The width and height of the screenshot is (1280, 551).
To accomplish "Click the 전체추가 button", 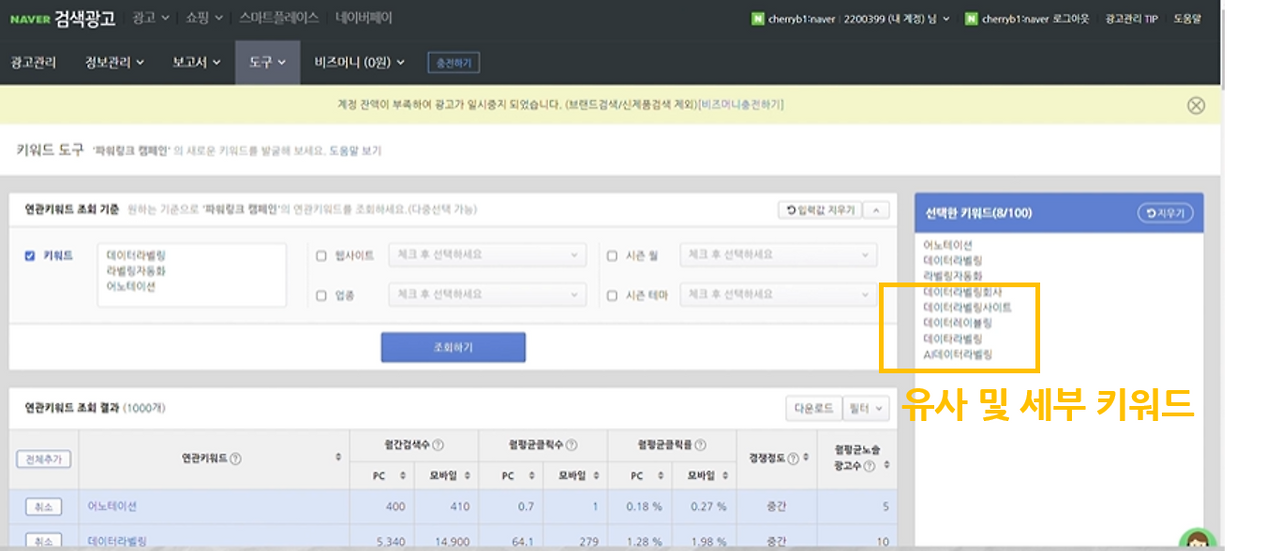I will (43, 459).
